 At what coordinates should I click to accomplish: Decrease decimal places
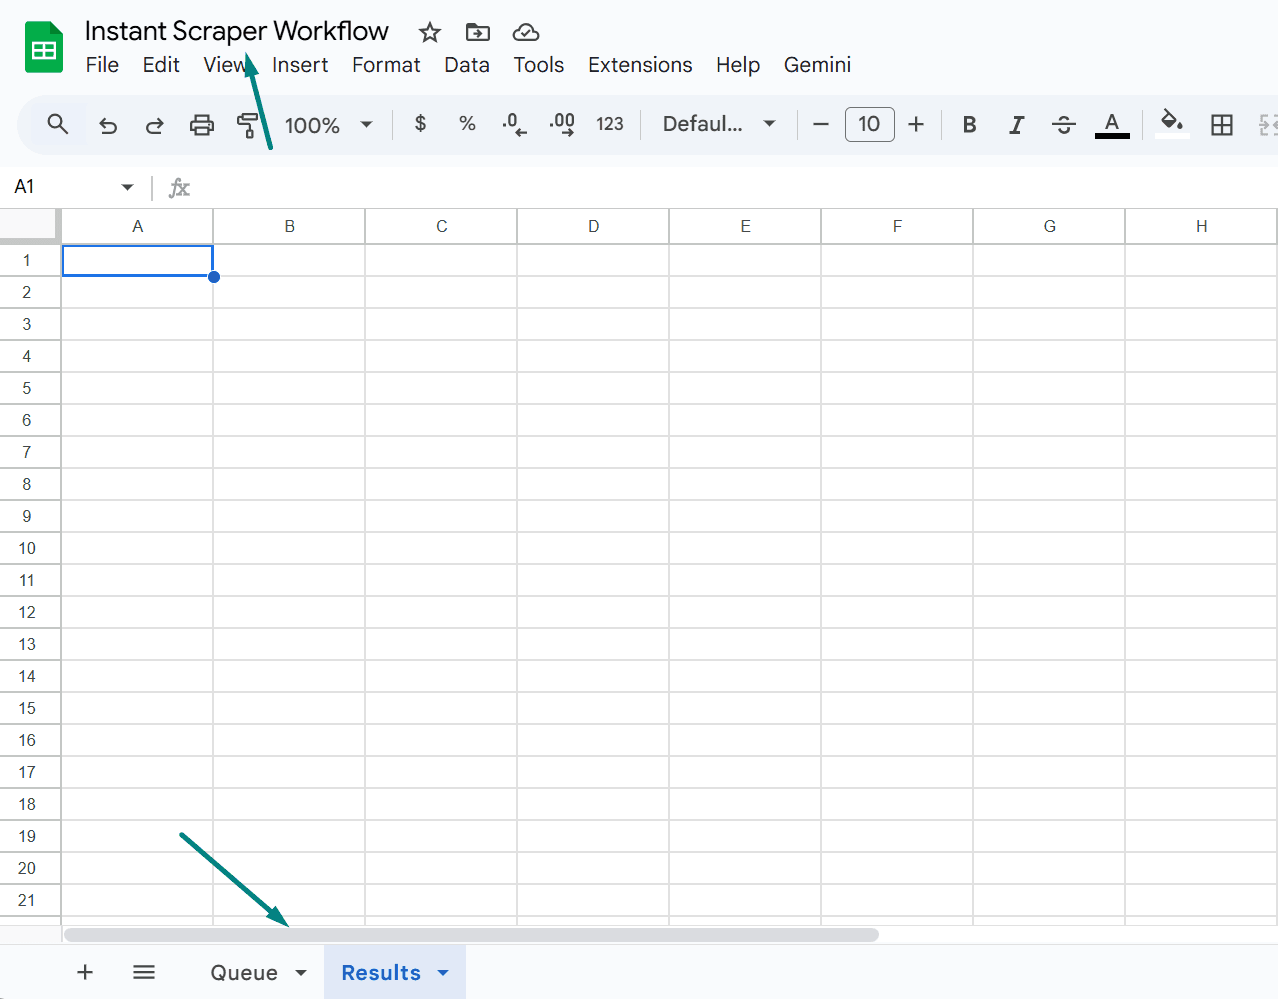514,124
